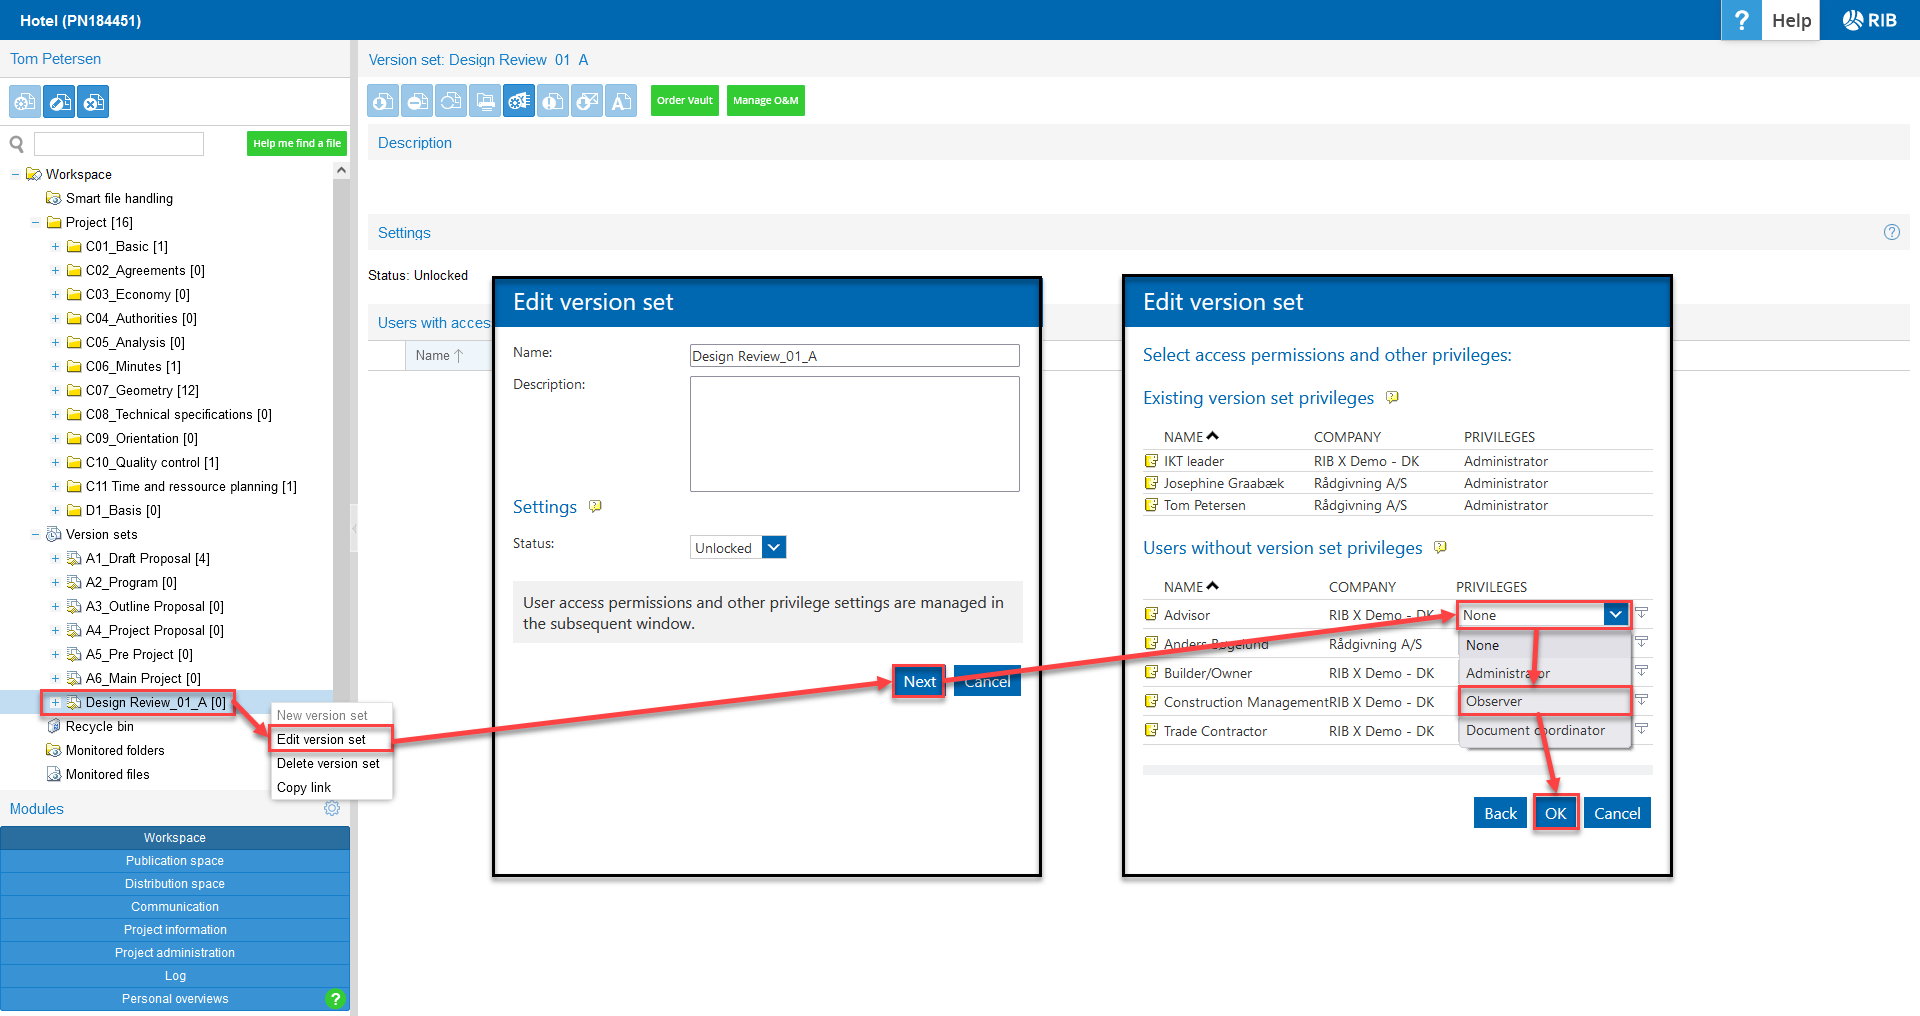Select Observer in the privileges list
This screenshot has height=1016, width=1920.
1494,701
